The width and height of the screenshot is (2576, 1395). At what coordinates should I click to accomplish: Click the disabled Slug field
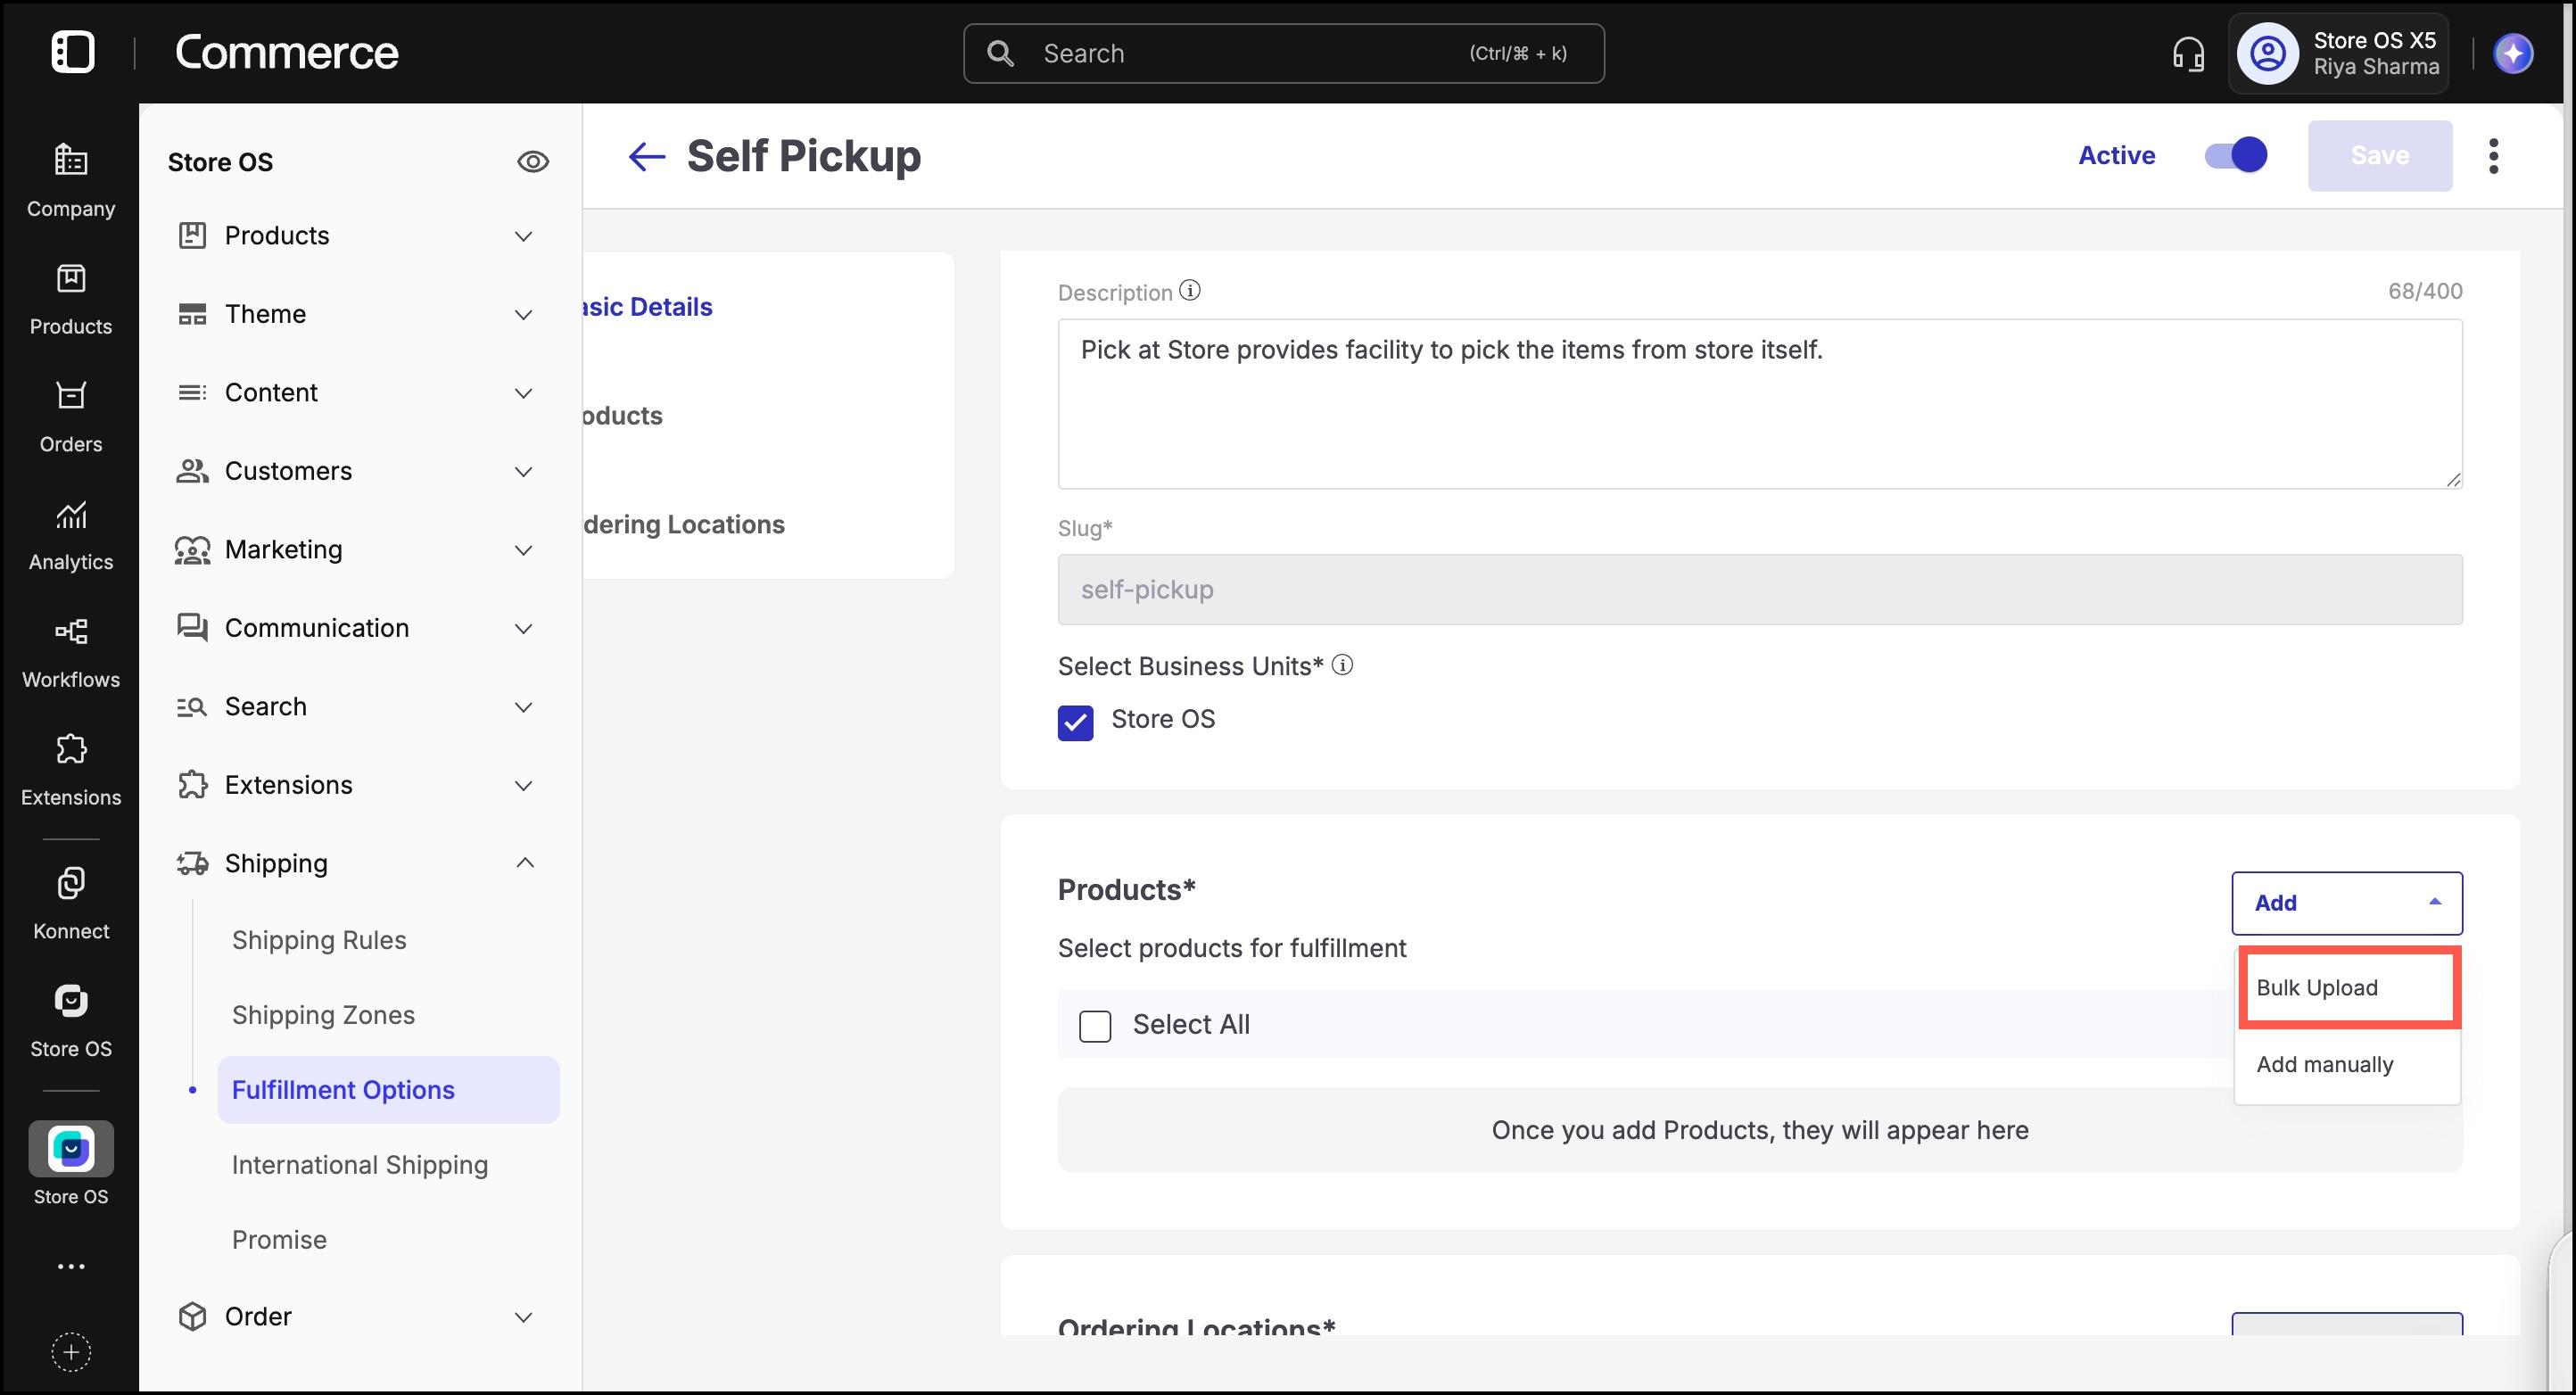coord(1760,590)
